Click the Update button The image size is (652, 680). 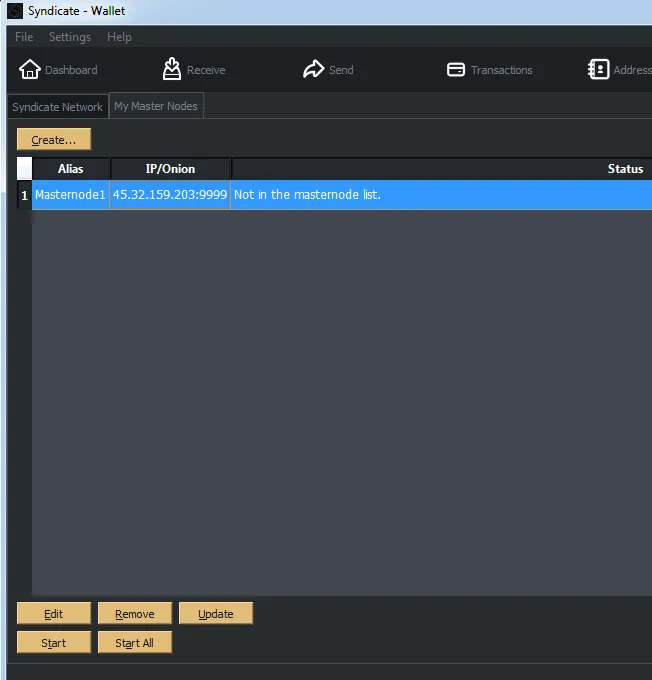216,614
